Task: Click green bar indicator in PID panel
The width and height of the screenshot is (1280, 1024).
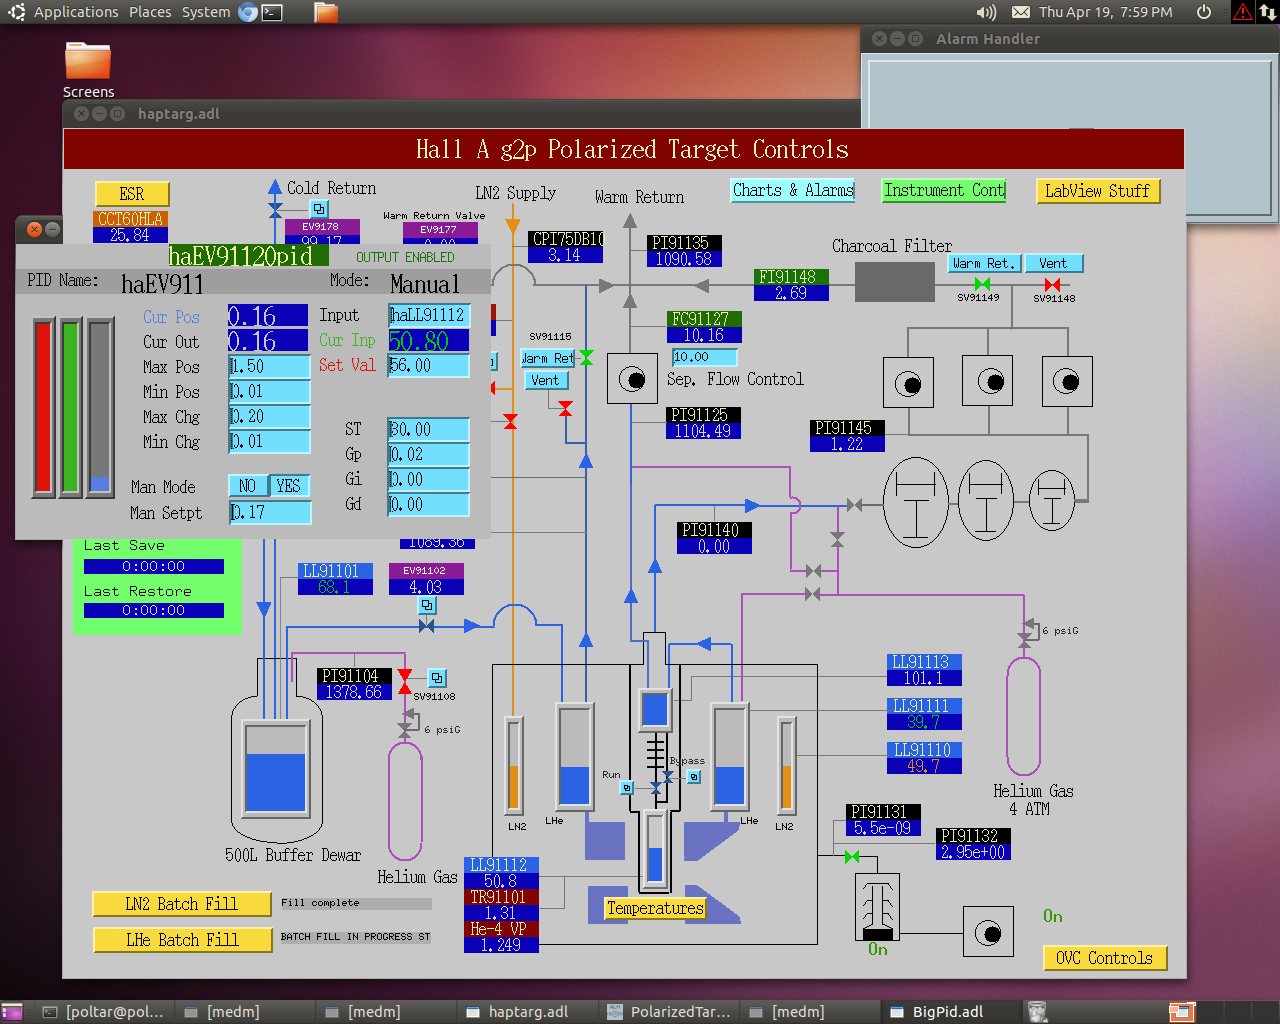Action: point(70,407)
